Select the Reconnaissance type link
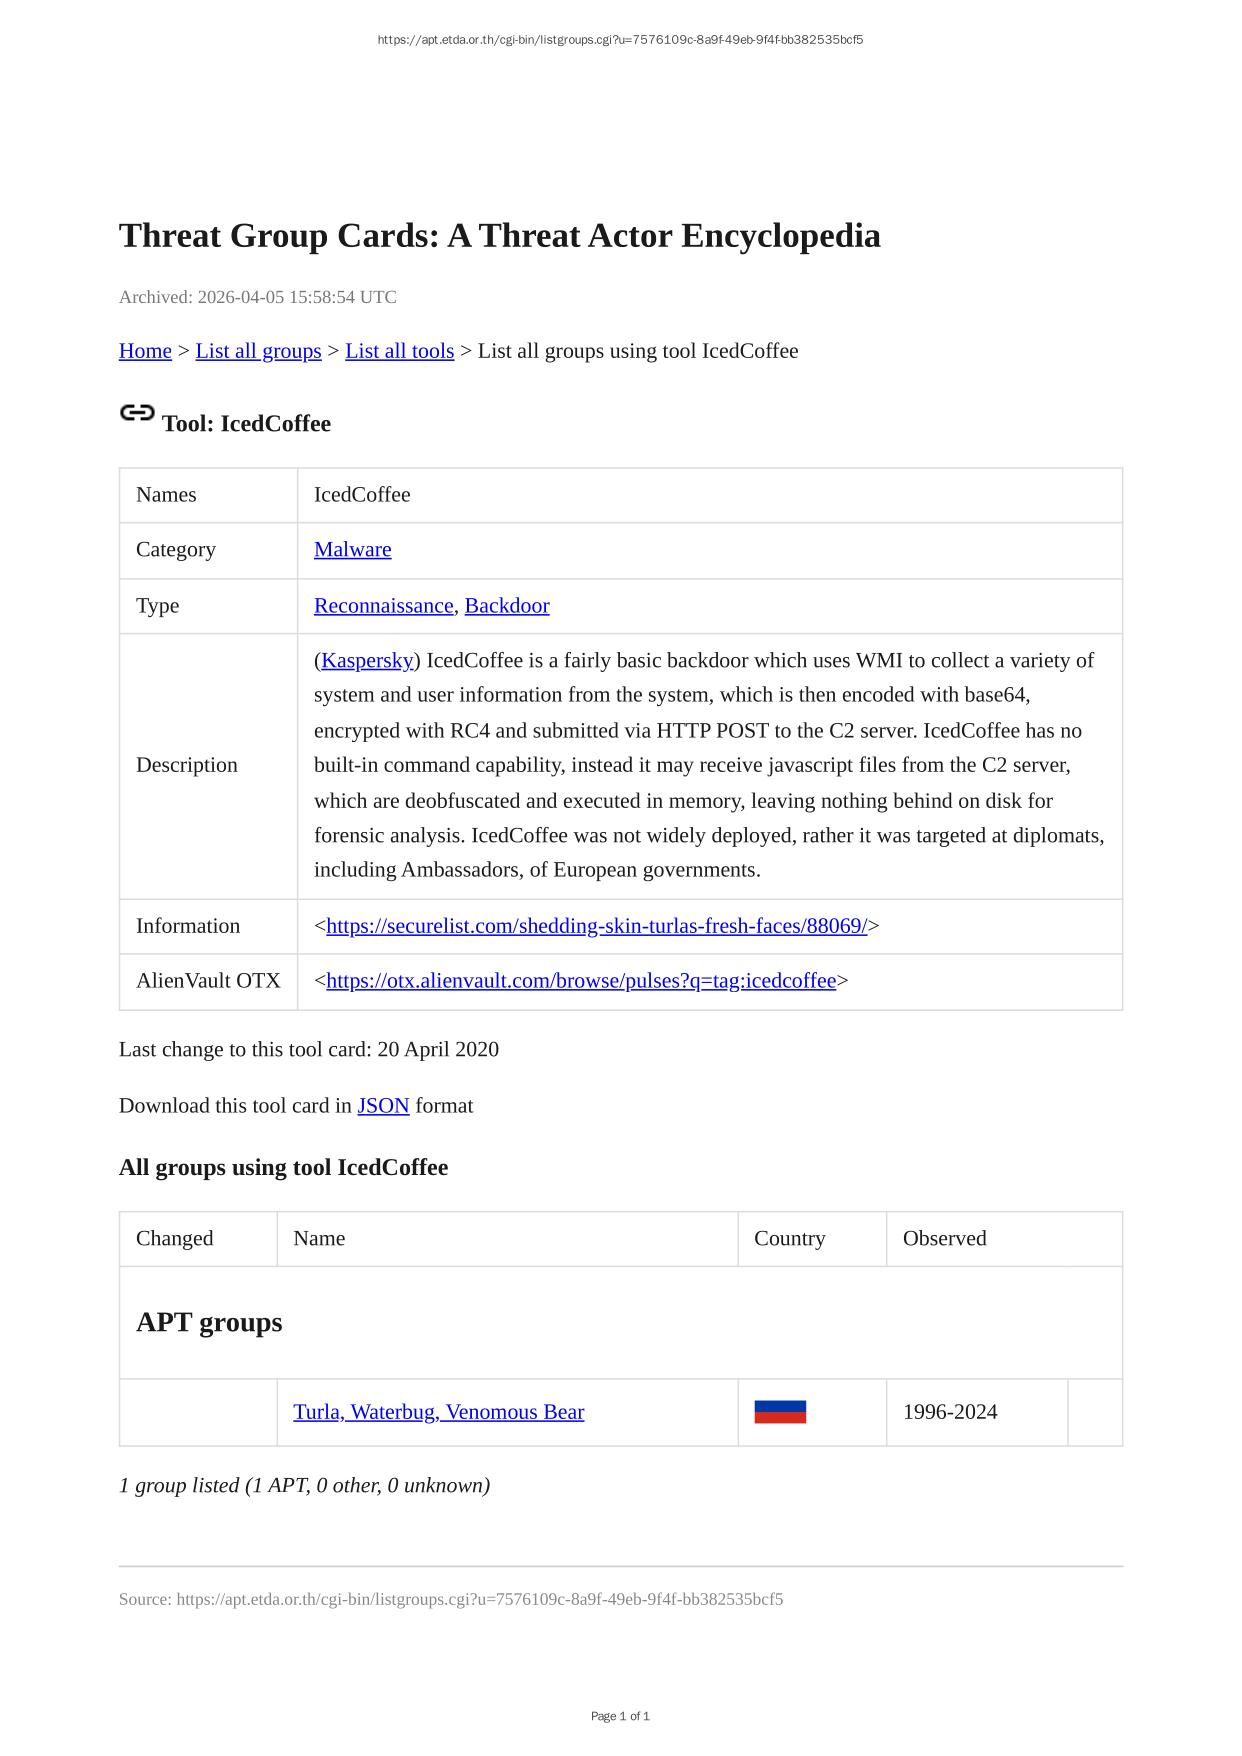Screen dimensions: 1242x1756 383,606
